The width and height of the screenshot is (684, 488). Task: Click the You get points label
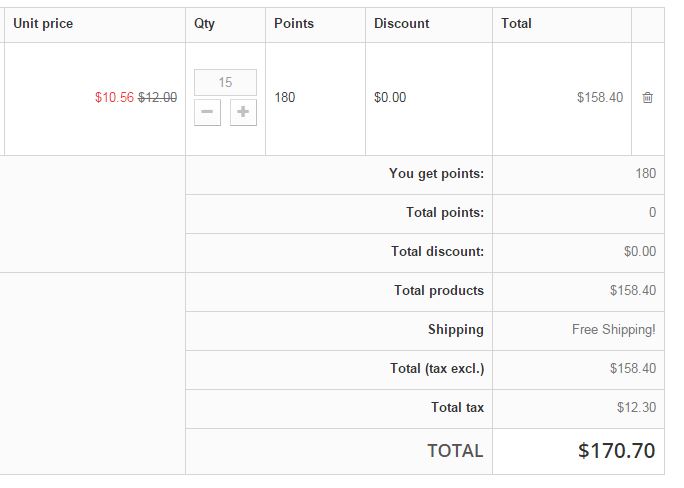point(436,174)
